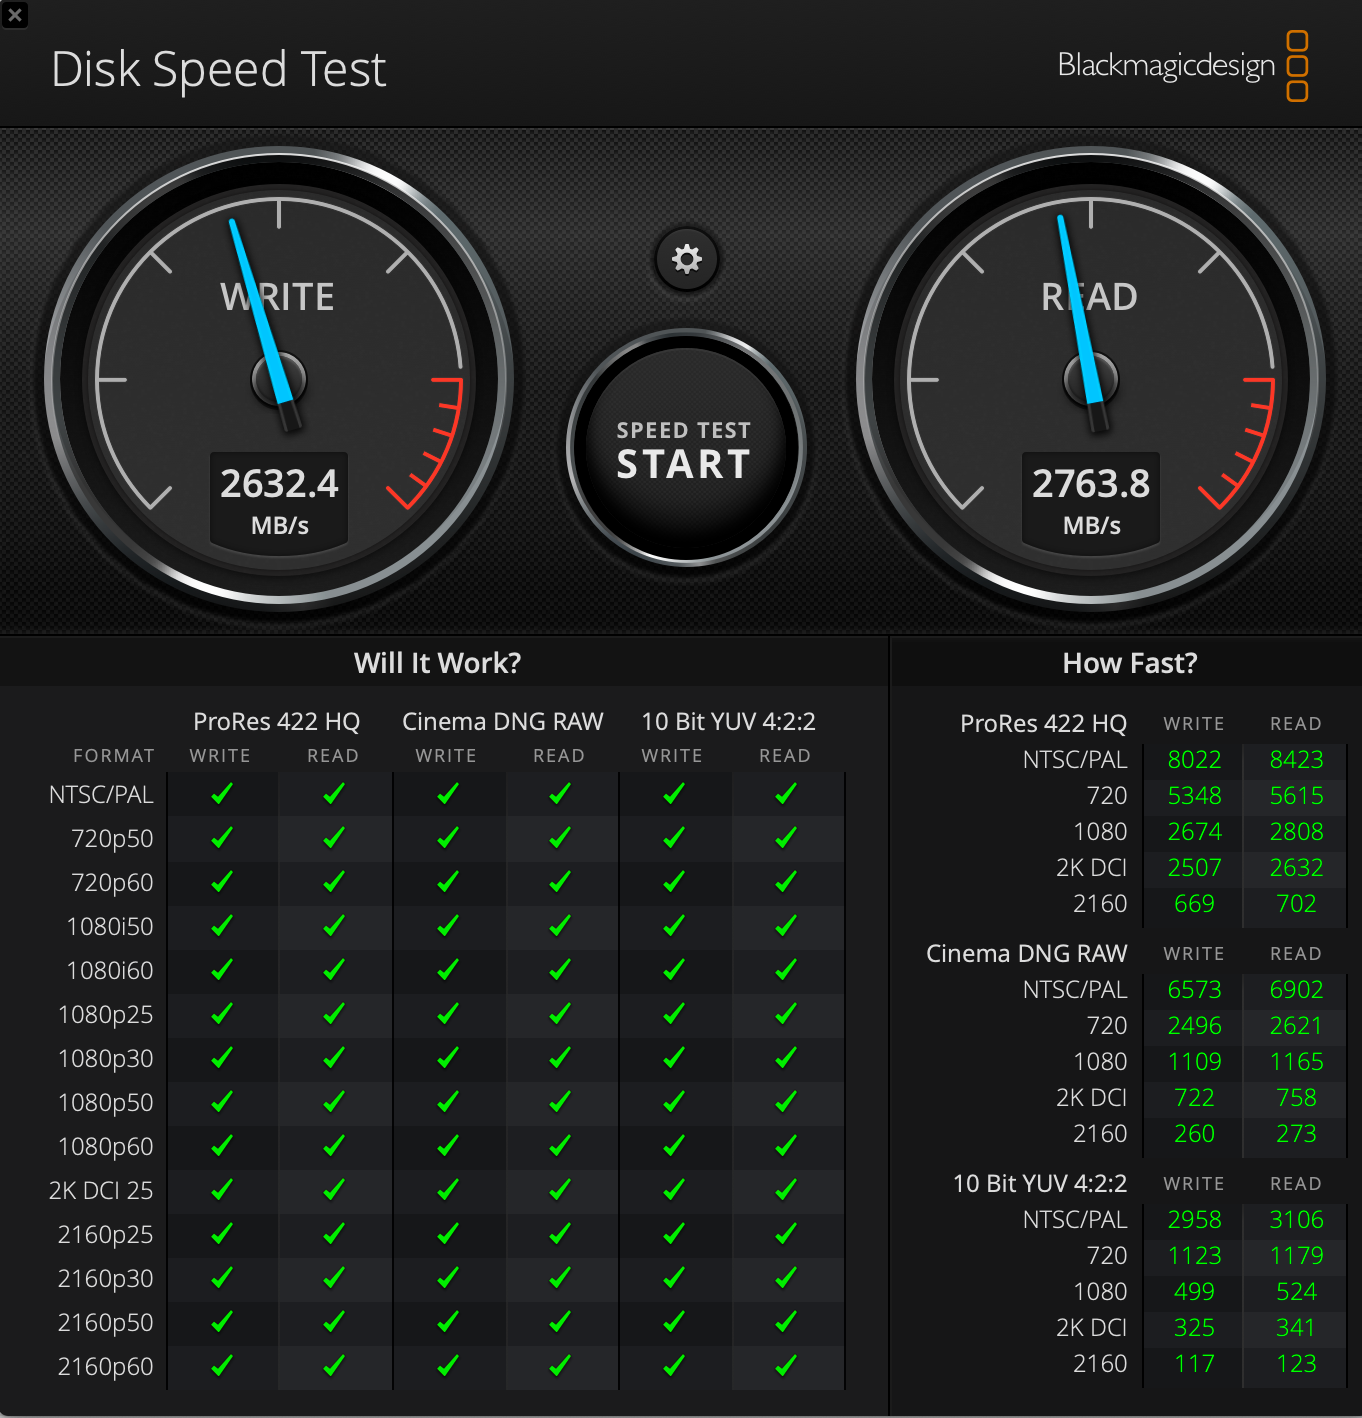This screenshot has width=1362, height=1418.
Task: Toggle the 2160p60 10 Bit YUV READ checkmark
Action: (785, 1365)
